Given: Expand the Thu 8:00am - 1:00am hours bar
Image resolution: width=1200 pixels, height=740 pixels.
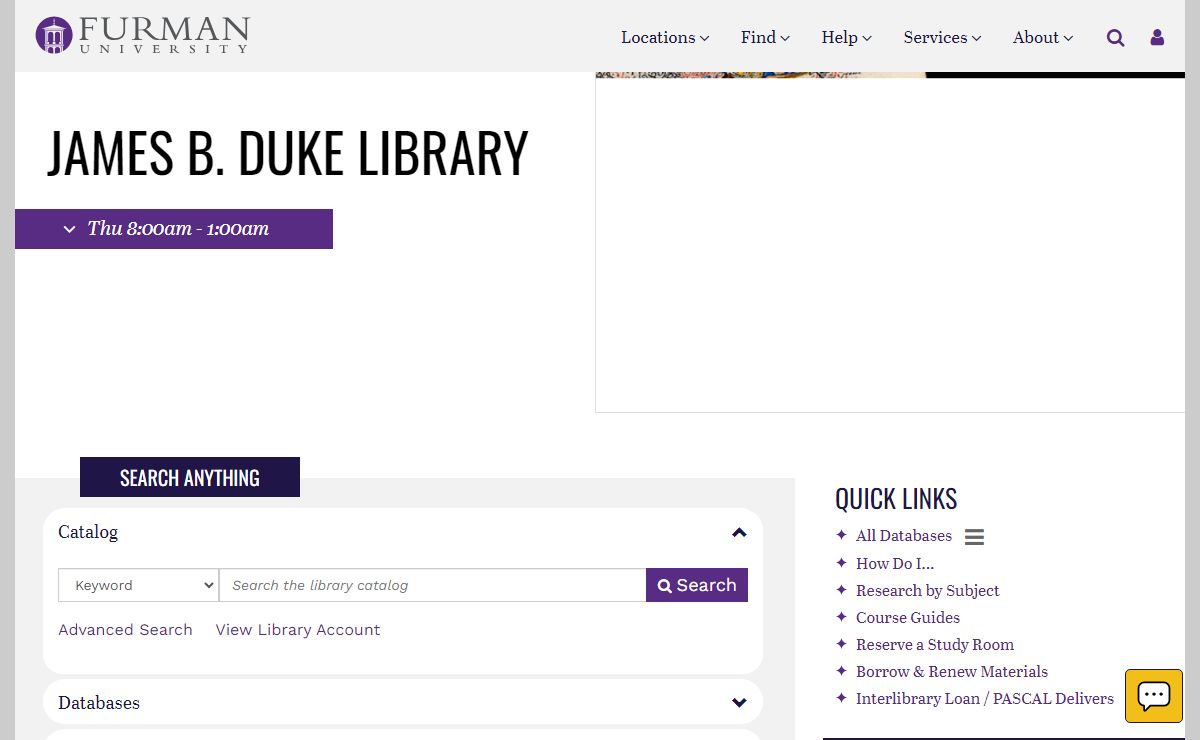Looking at the screenshot, I should [x=174, y=229].
